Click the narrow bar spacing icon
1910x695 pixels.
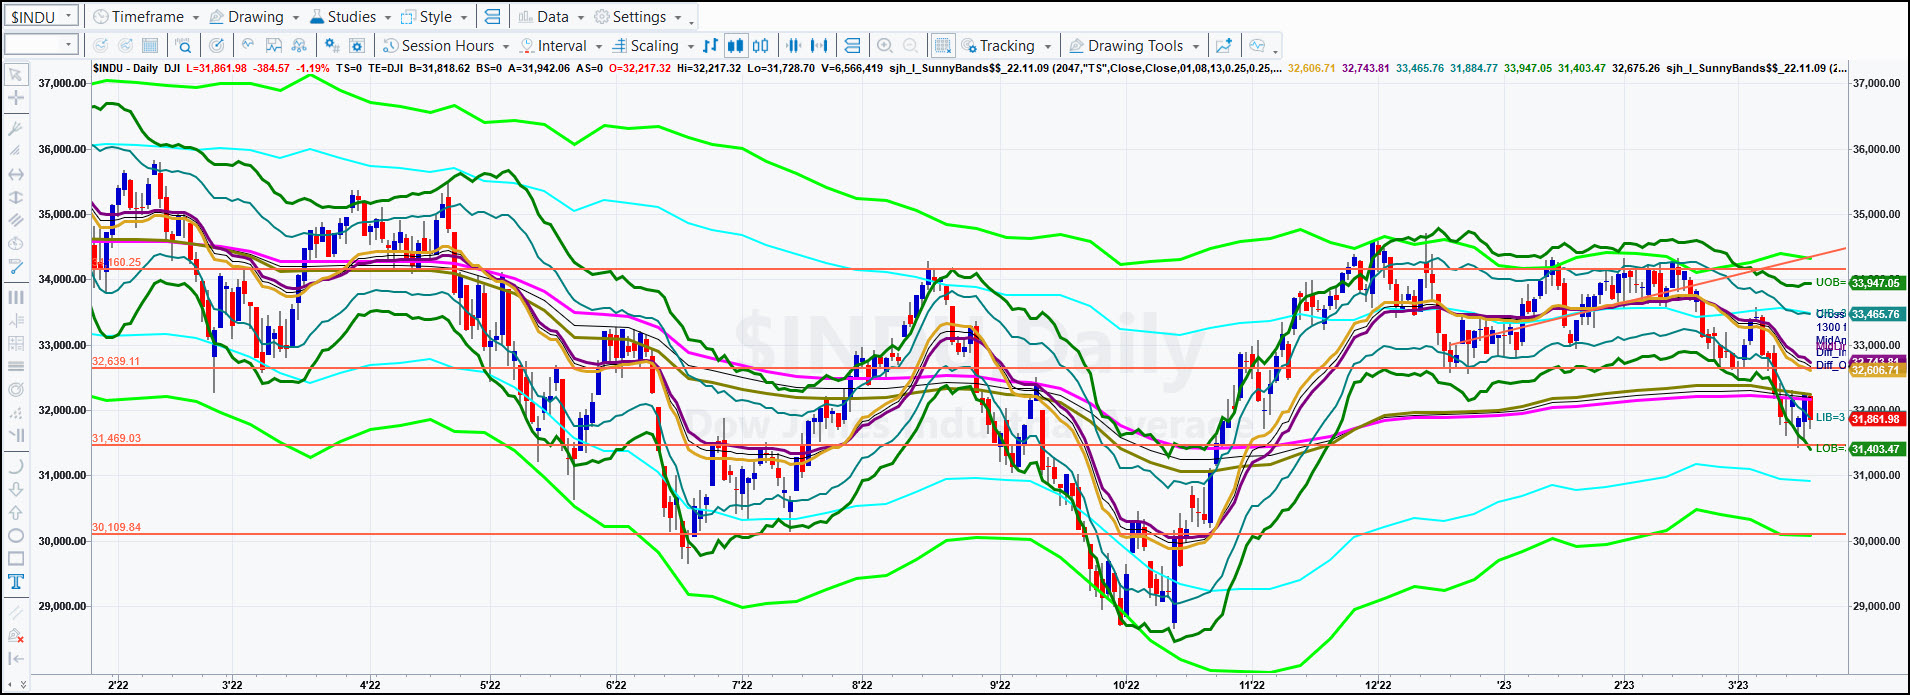(794, 45)
